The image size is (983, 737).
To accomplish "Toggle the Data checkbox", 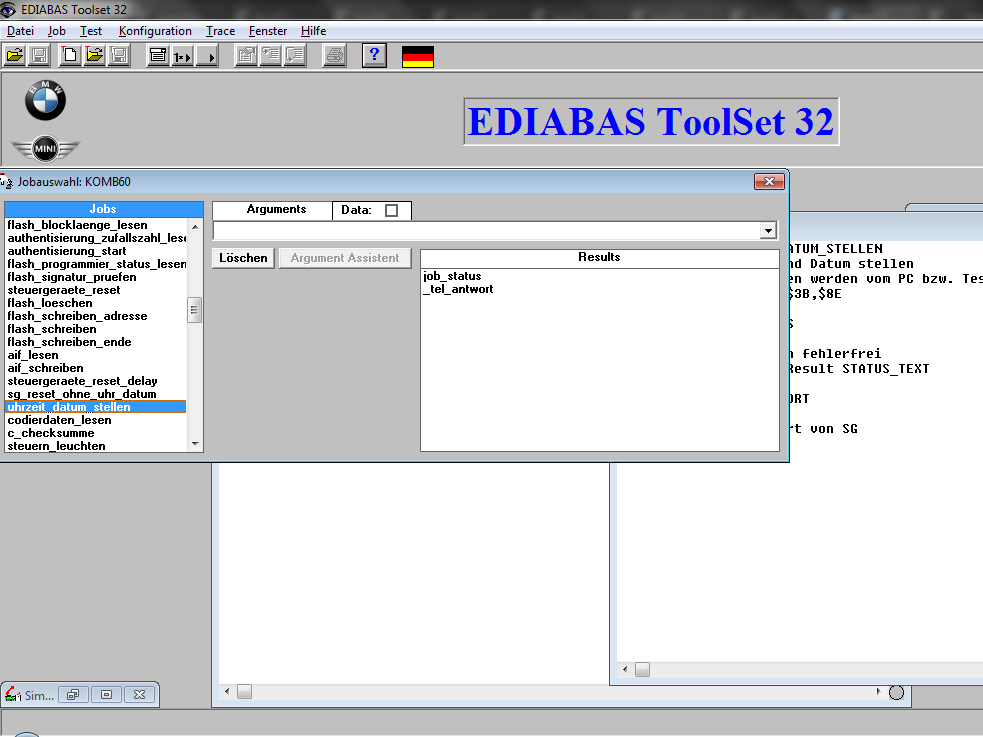I will 391,210.
